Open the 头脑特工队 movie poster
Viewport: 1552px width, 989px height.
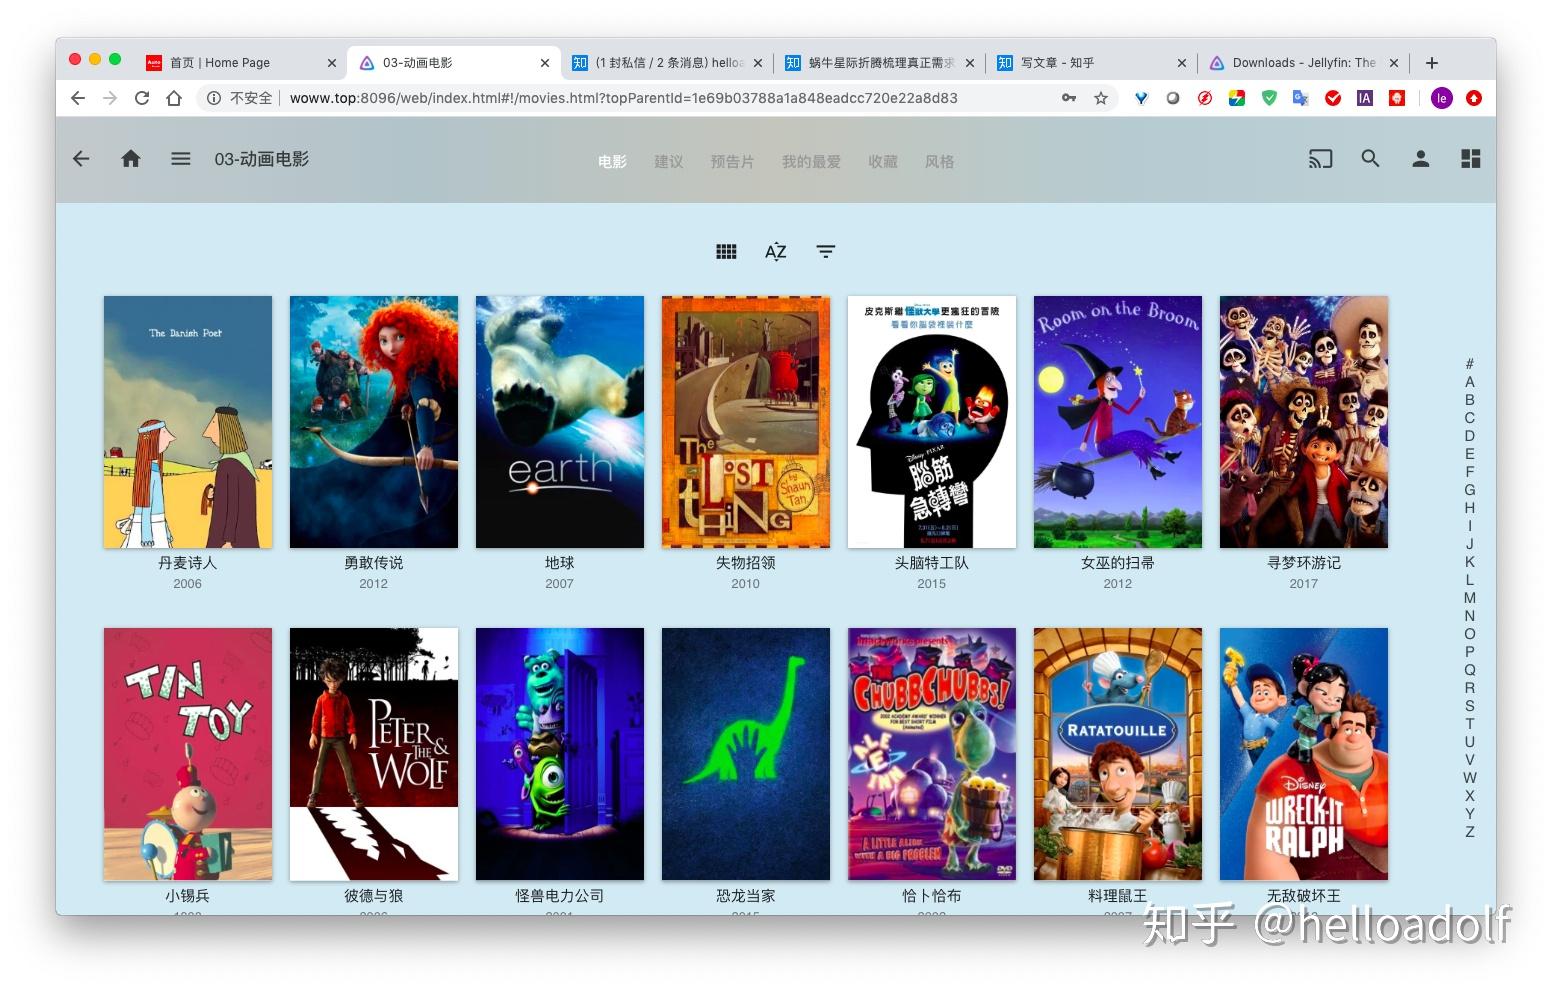(x=932, y=422)
